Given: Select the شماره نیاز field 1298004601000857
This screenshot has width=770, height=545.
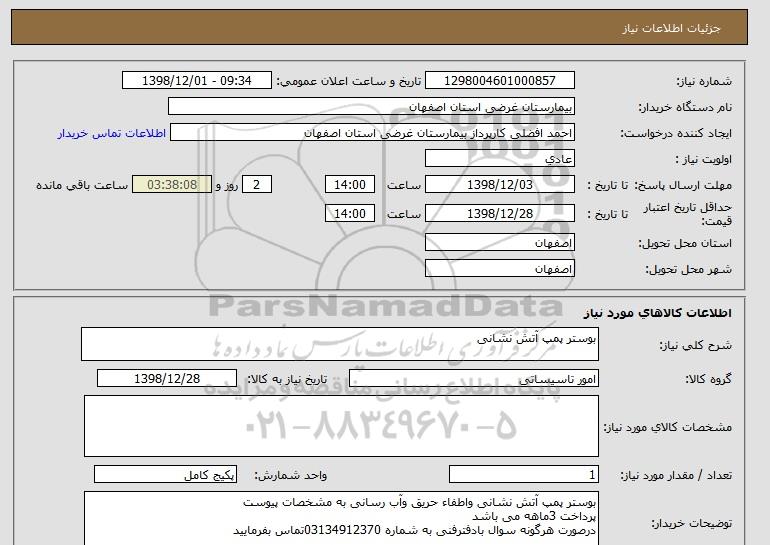Looking at the screenshot, I should tap(499, 81).
